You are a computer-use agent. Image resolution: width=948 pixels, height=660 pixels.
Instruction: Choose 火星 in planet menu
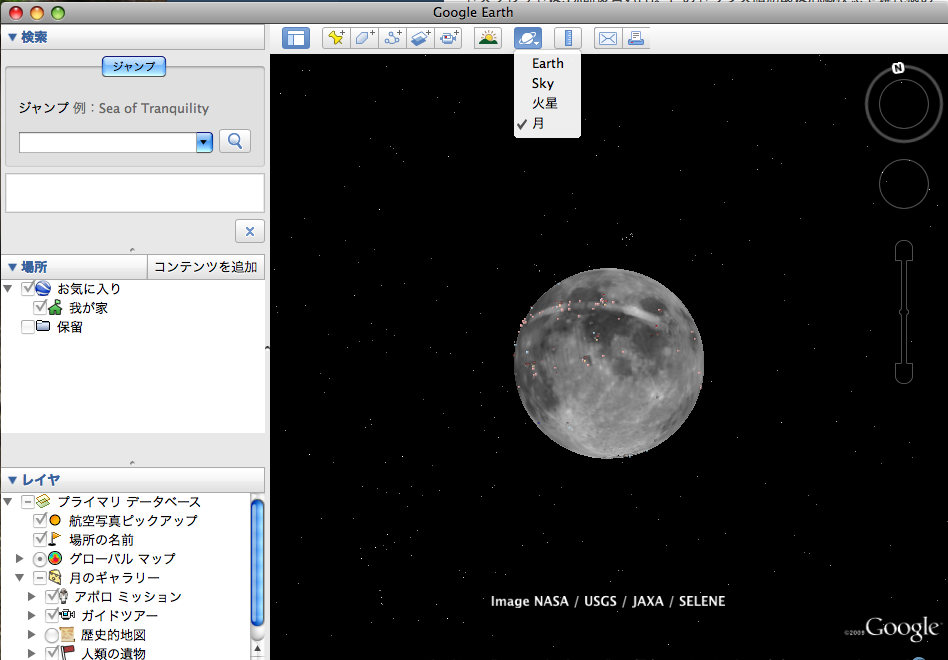point(547,103)
